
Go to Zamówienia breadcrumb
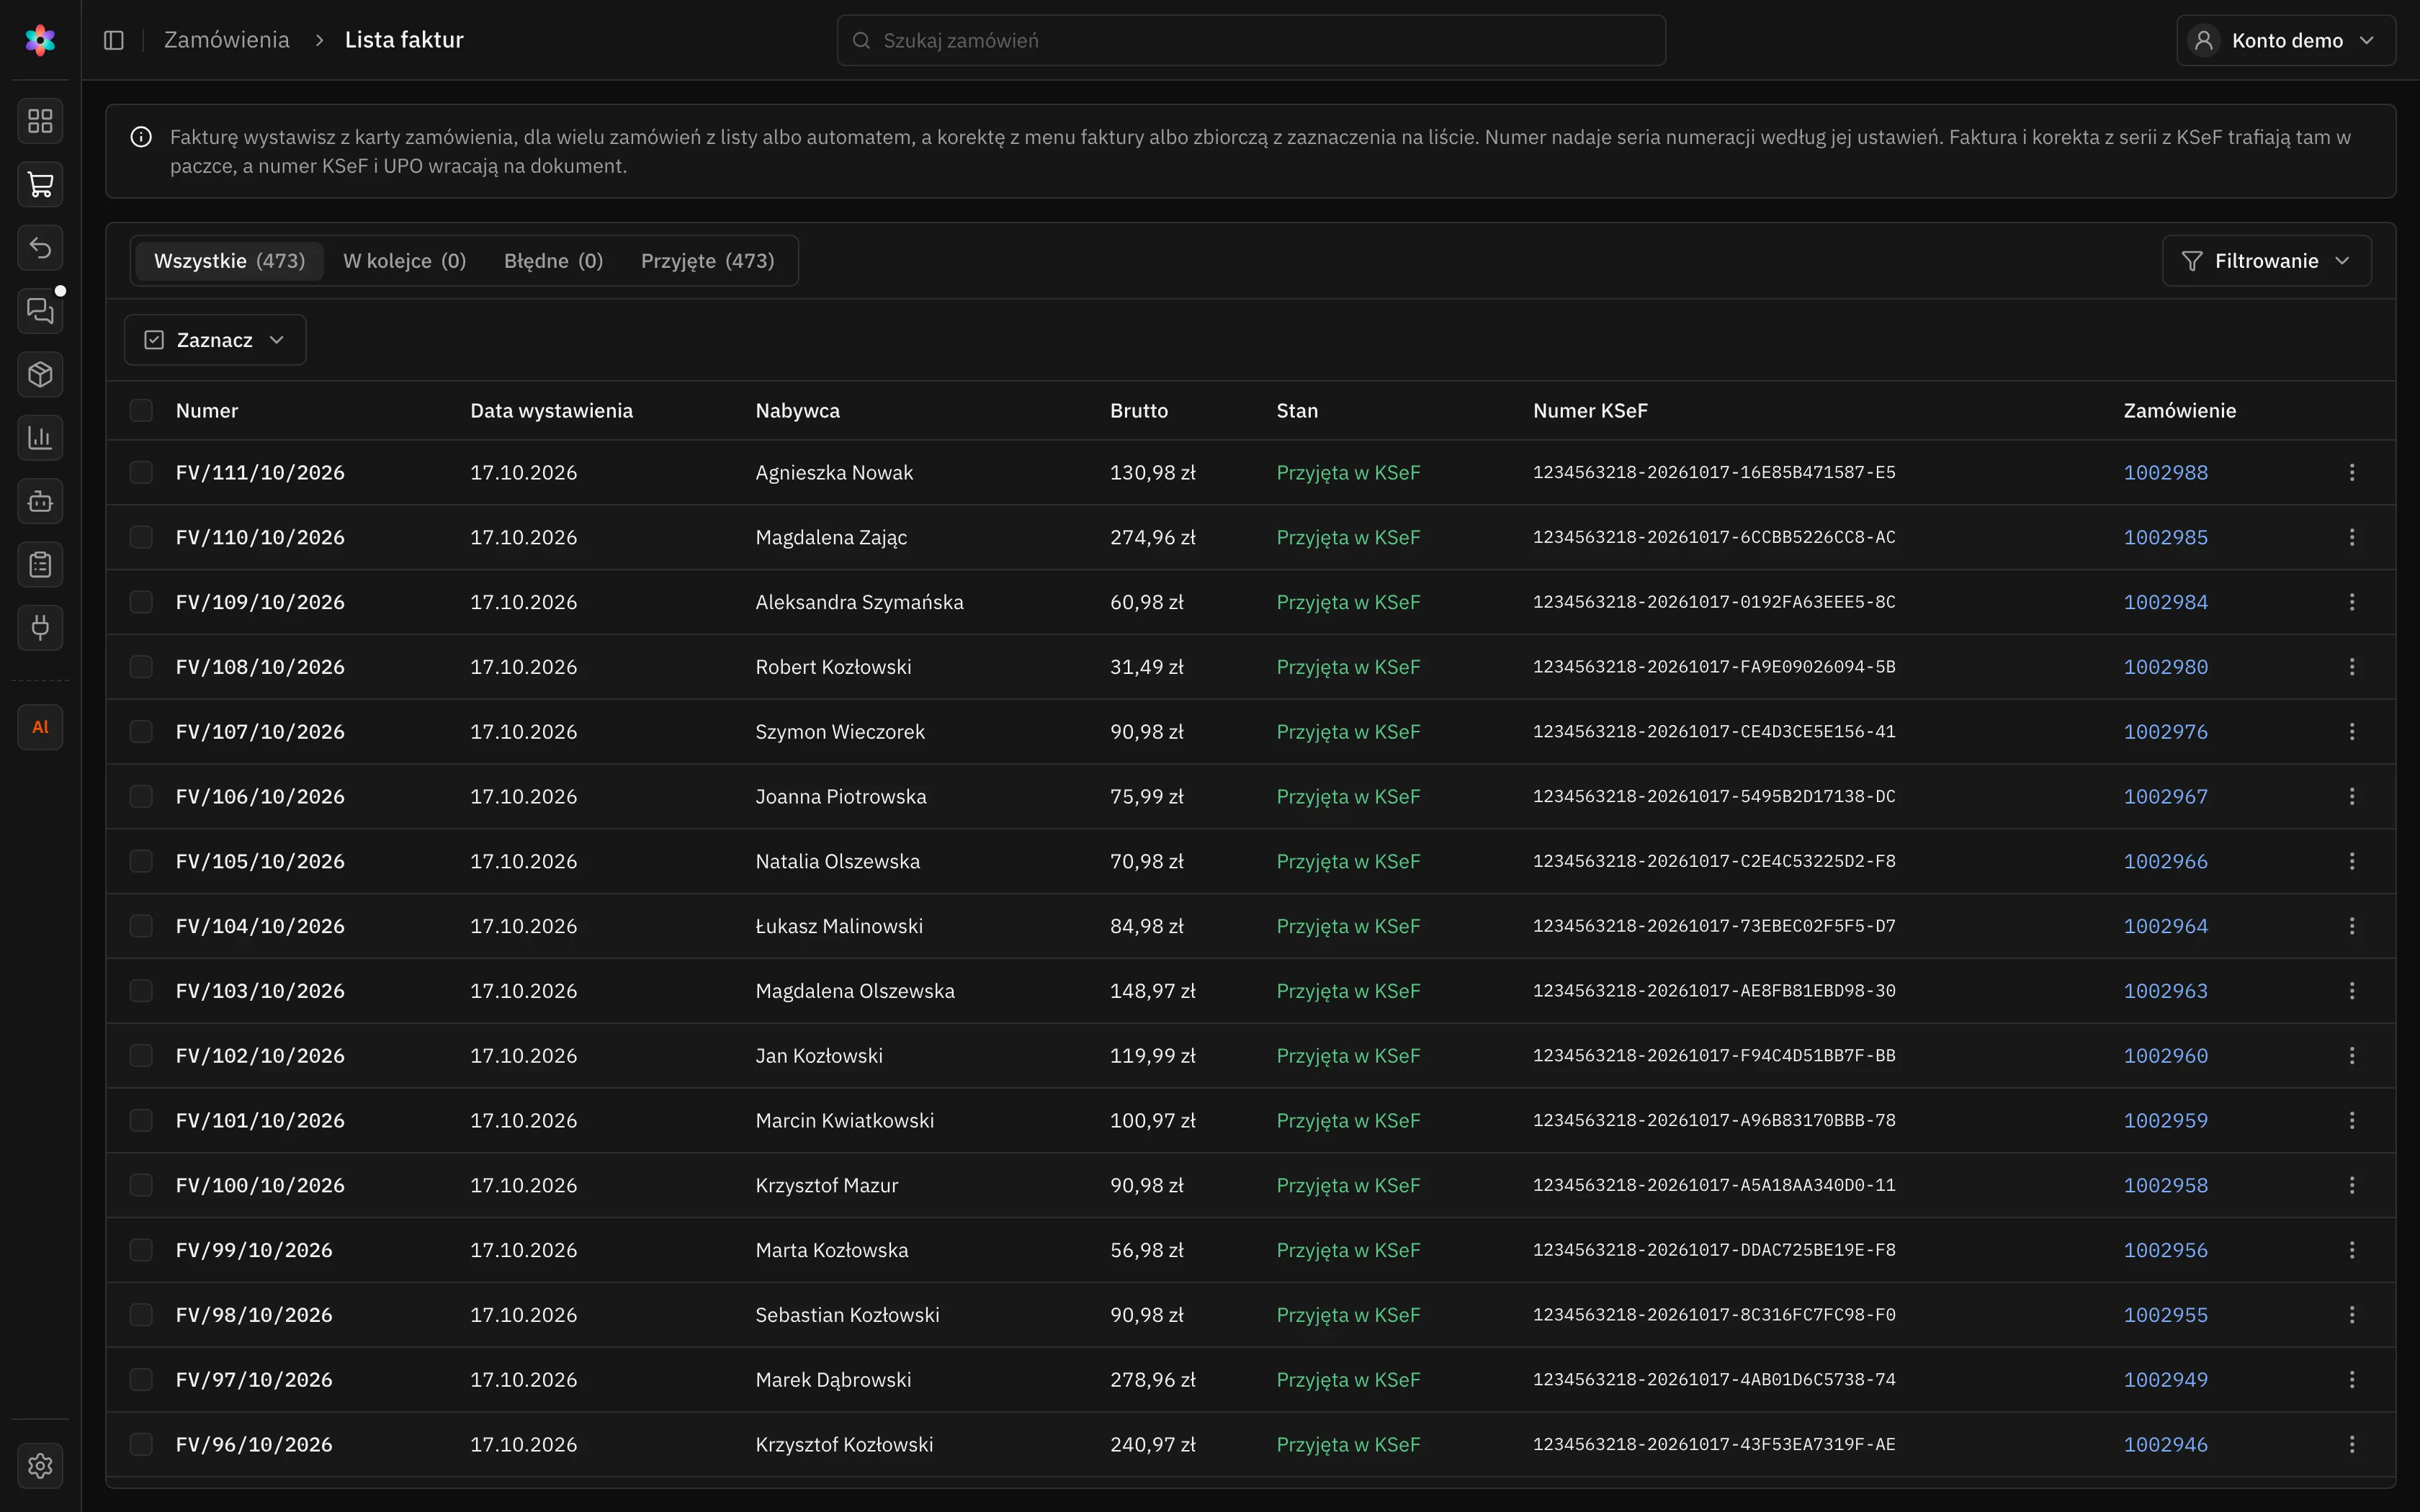coord(227,40)
